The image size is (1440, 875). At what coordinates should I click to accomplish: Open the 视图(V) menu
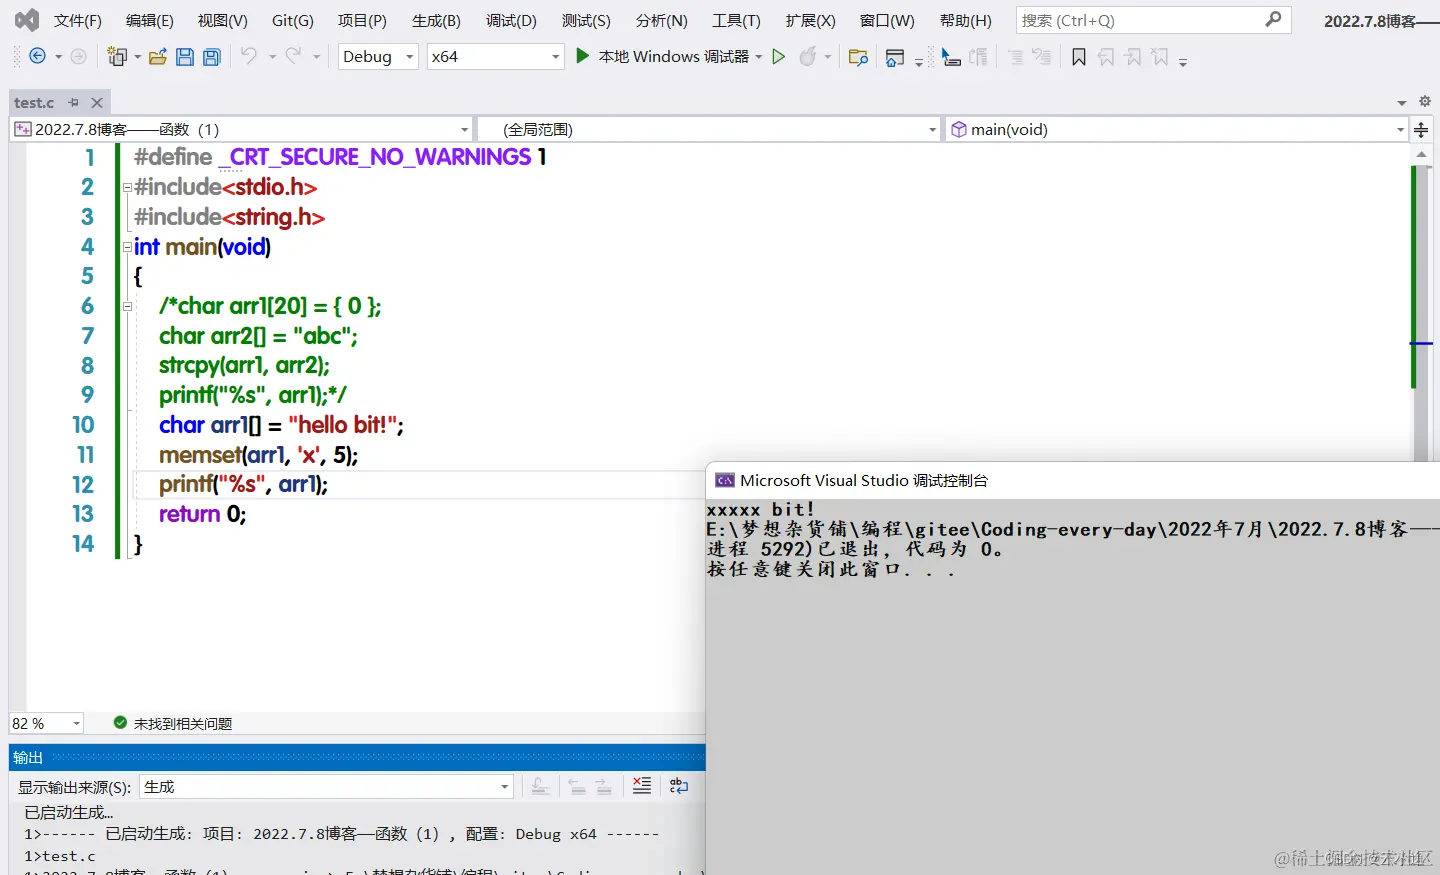click(x=223, y=20)
